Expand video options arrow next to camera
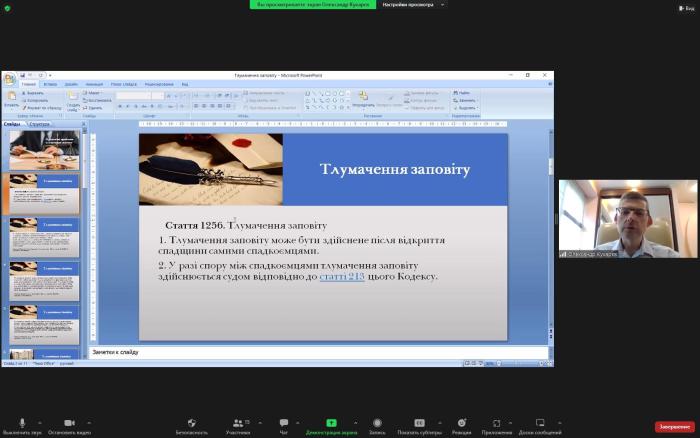 click(x=89, y=421)
